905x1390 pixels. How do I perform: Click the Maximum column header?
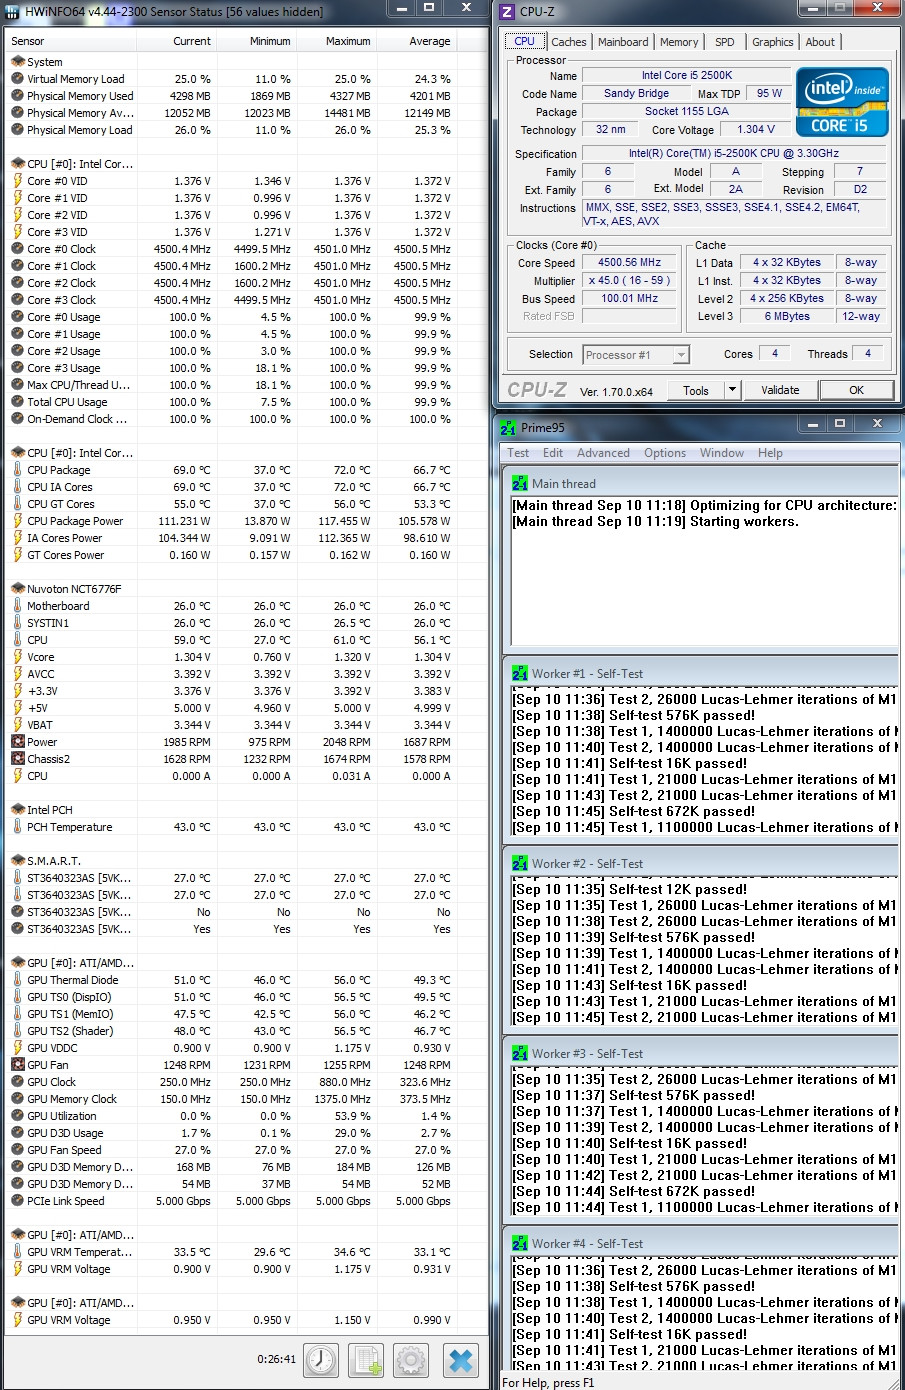coord(336,41)
